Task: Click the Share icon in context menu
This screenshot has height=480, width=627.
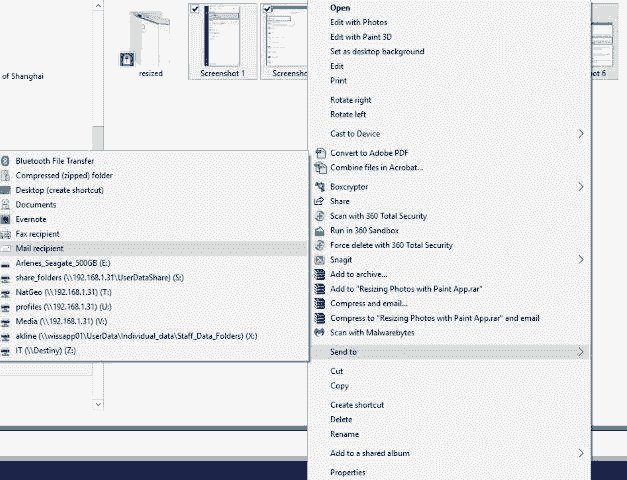Action: pos(319,201)
